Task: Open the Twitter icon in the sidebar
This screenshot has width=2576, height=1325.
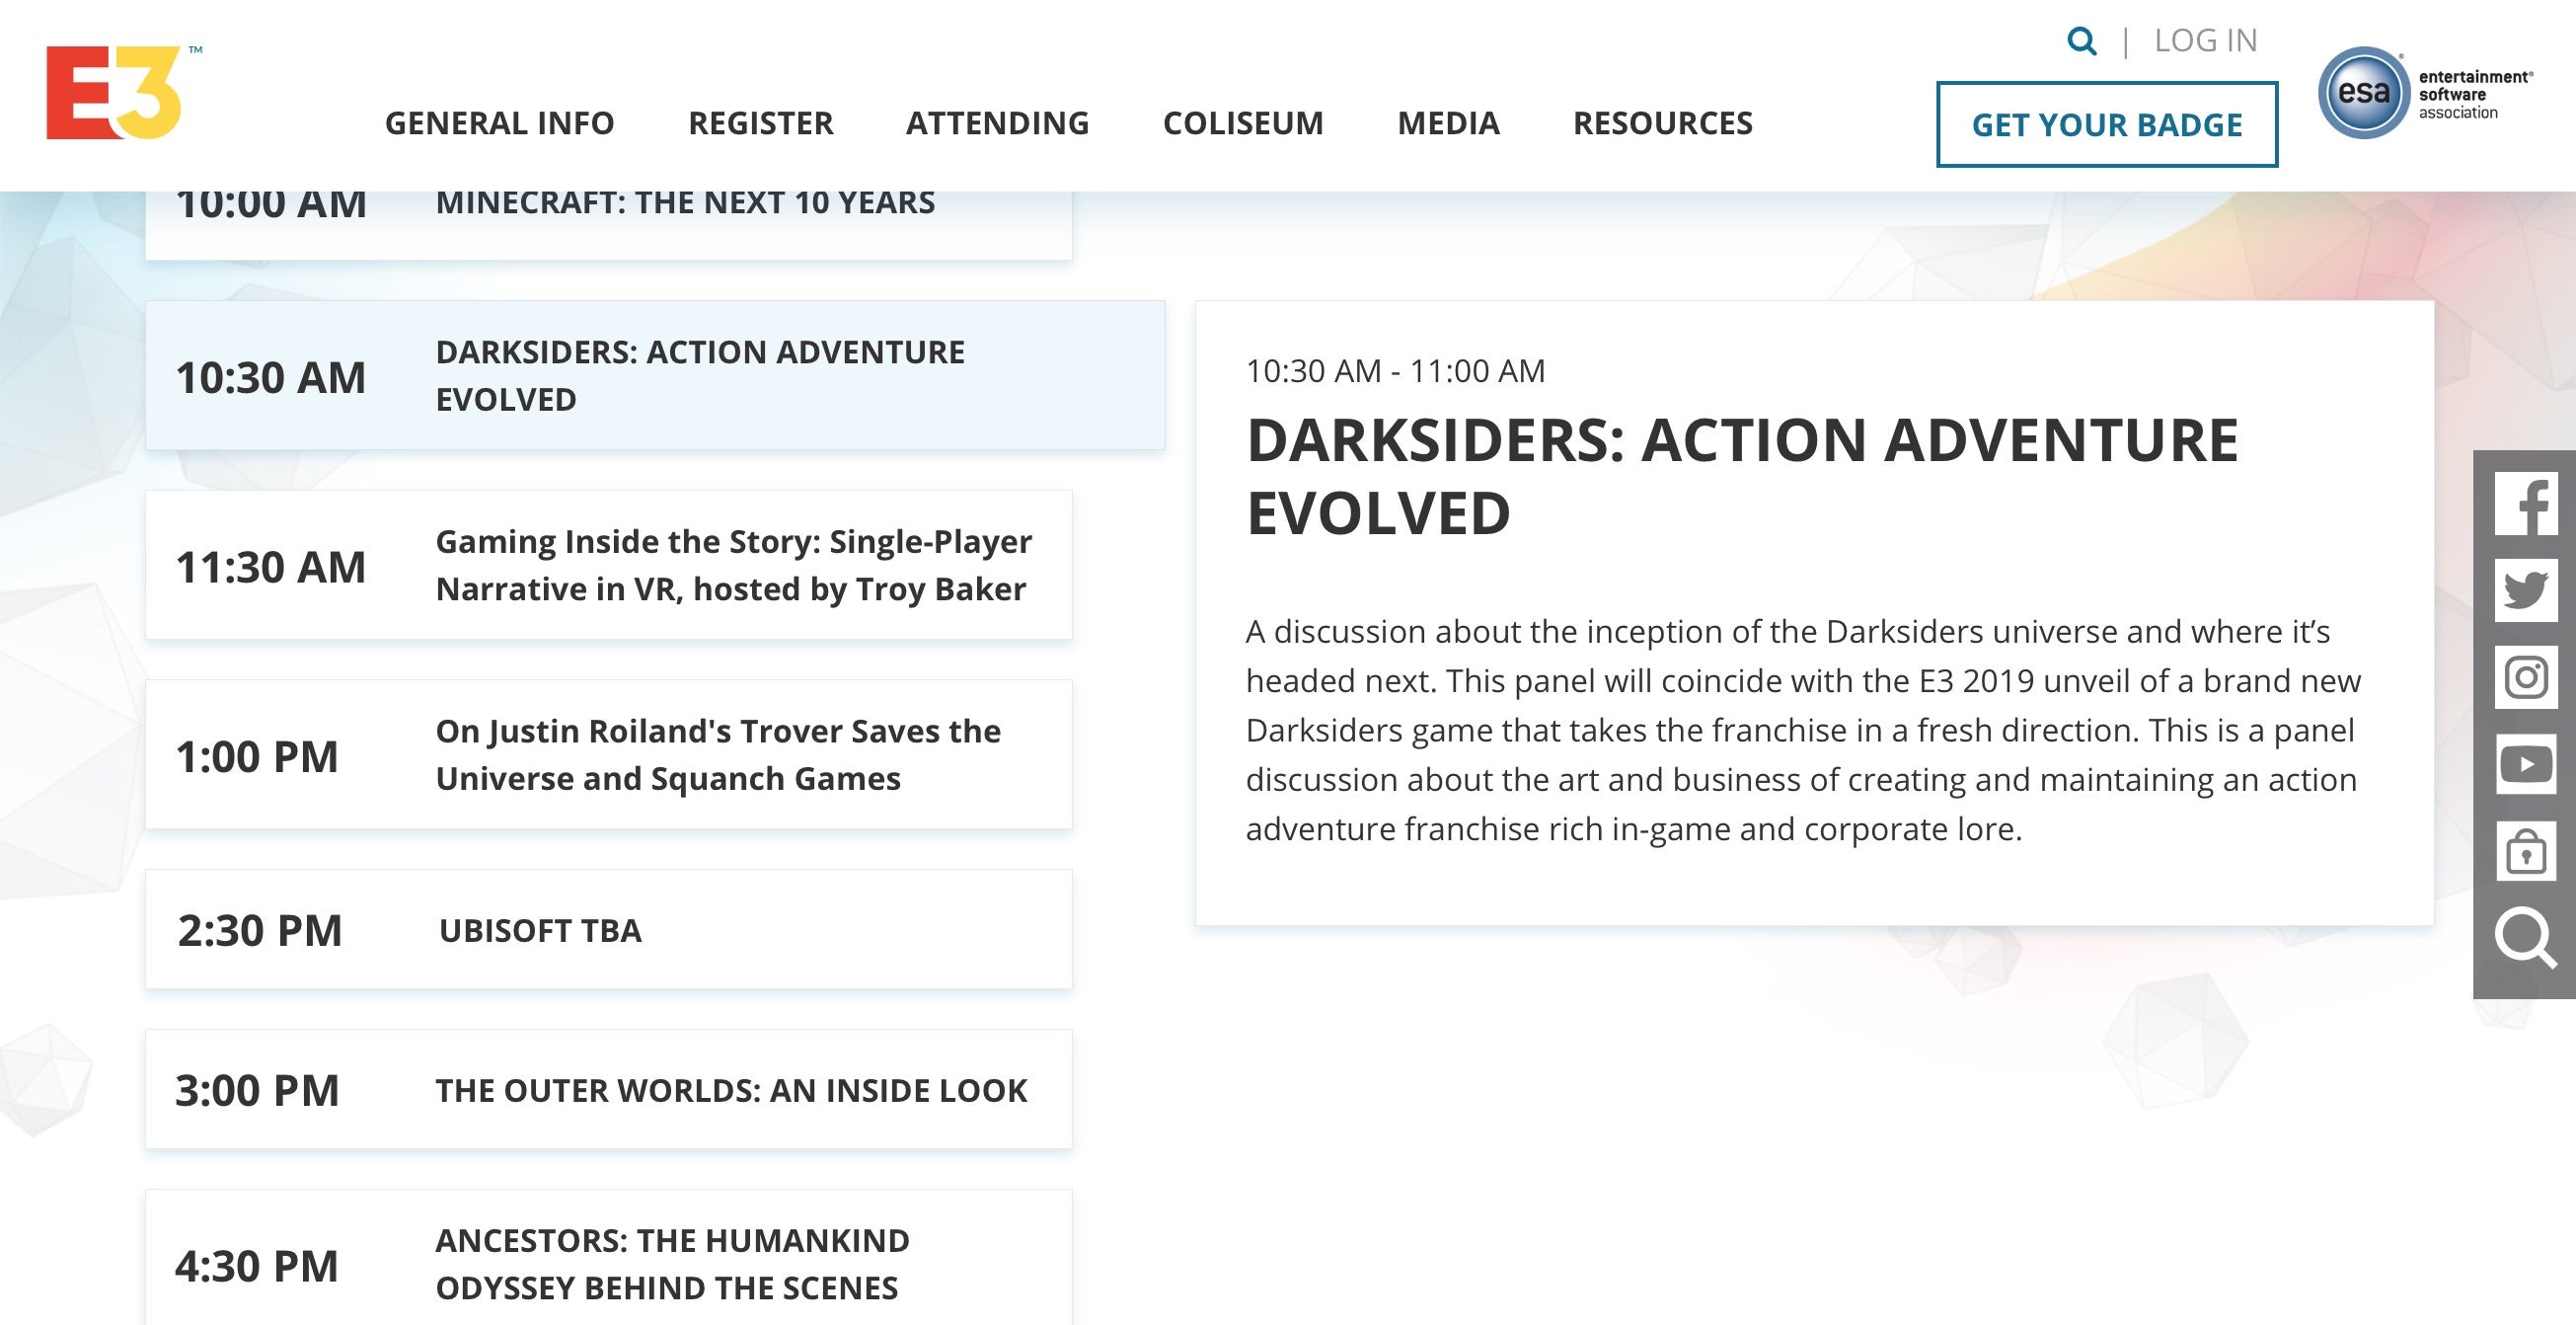Action: 2526,590
